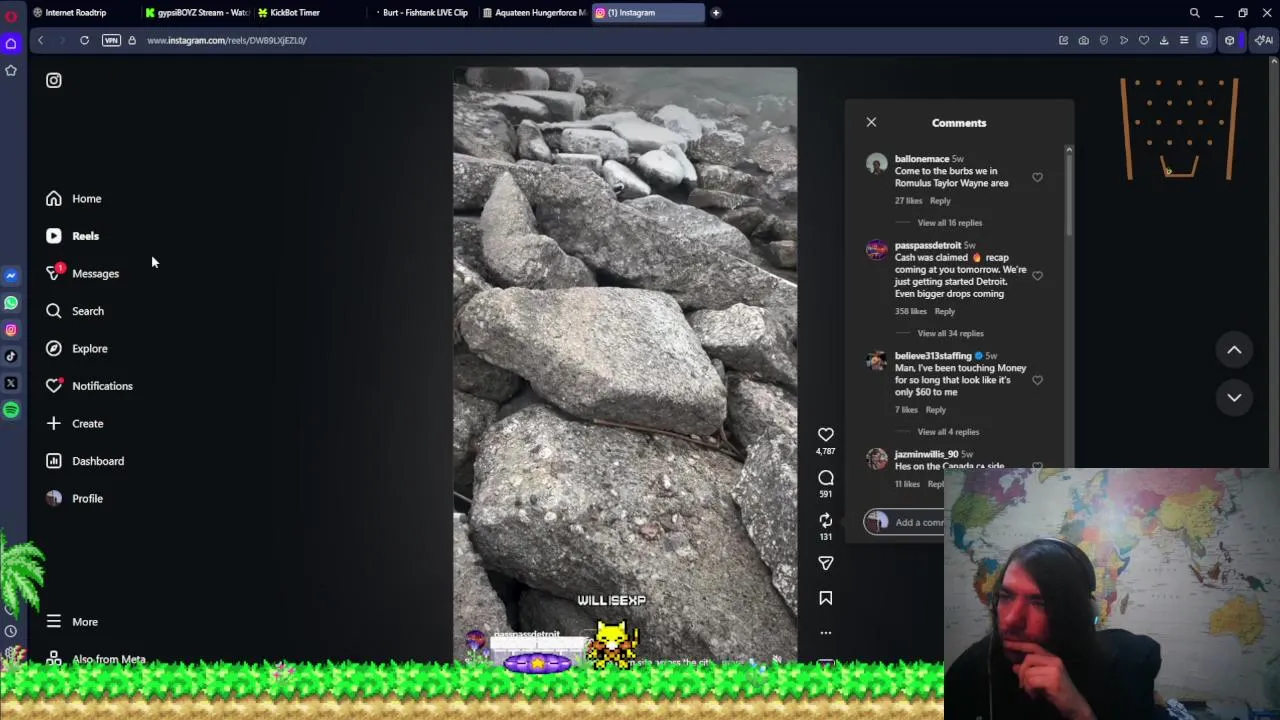Expand View all 34 replies

950,333
